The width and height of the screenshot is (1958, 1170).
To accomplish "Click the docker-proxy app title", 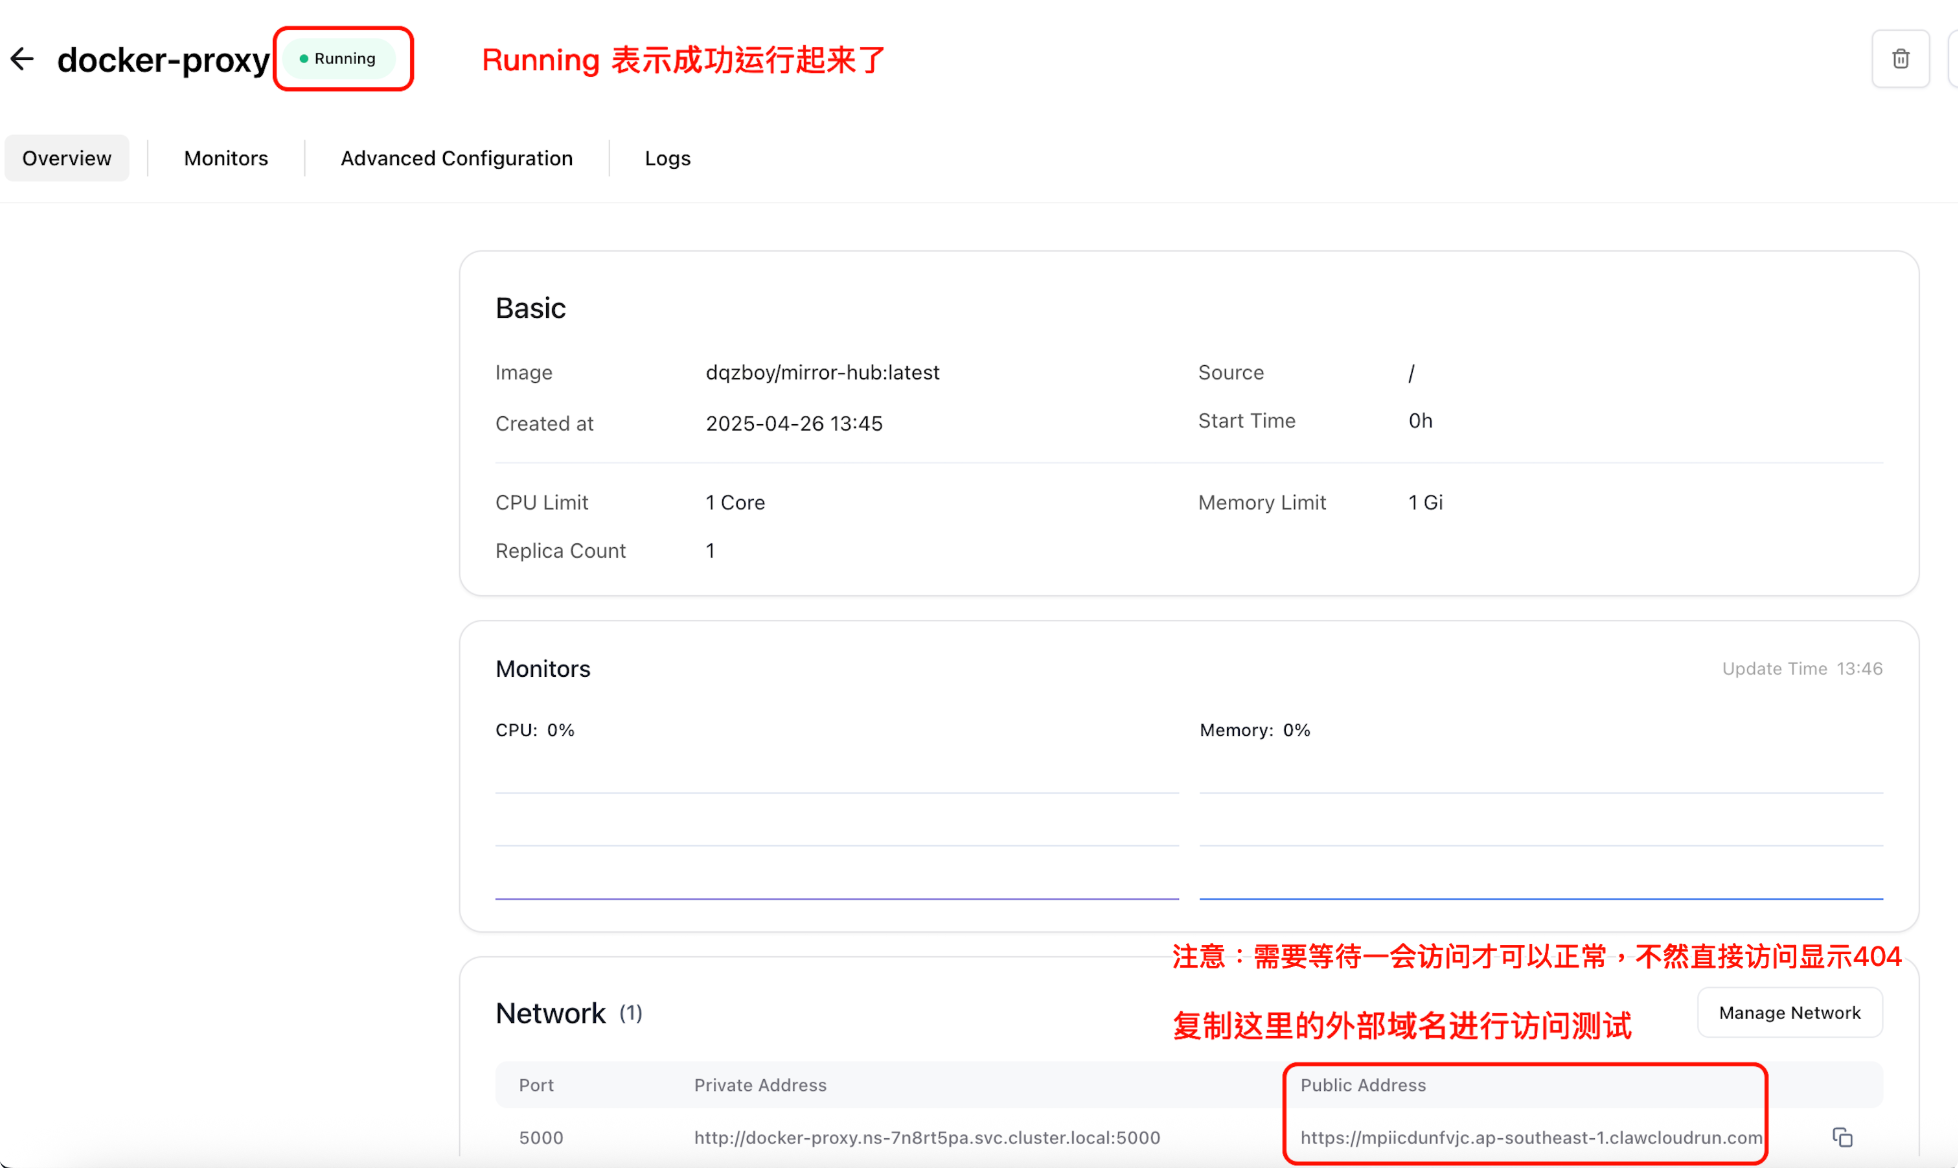I will point(163,60).
